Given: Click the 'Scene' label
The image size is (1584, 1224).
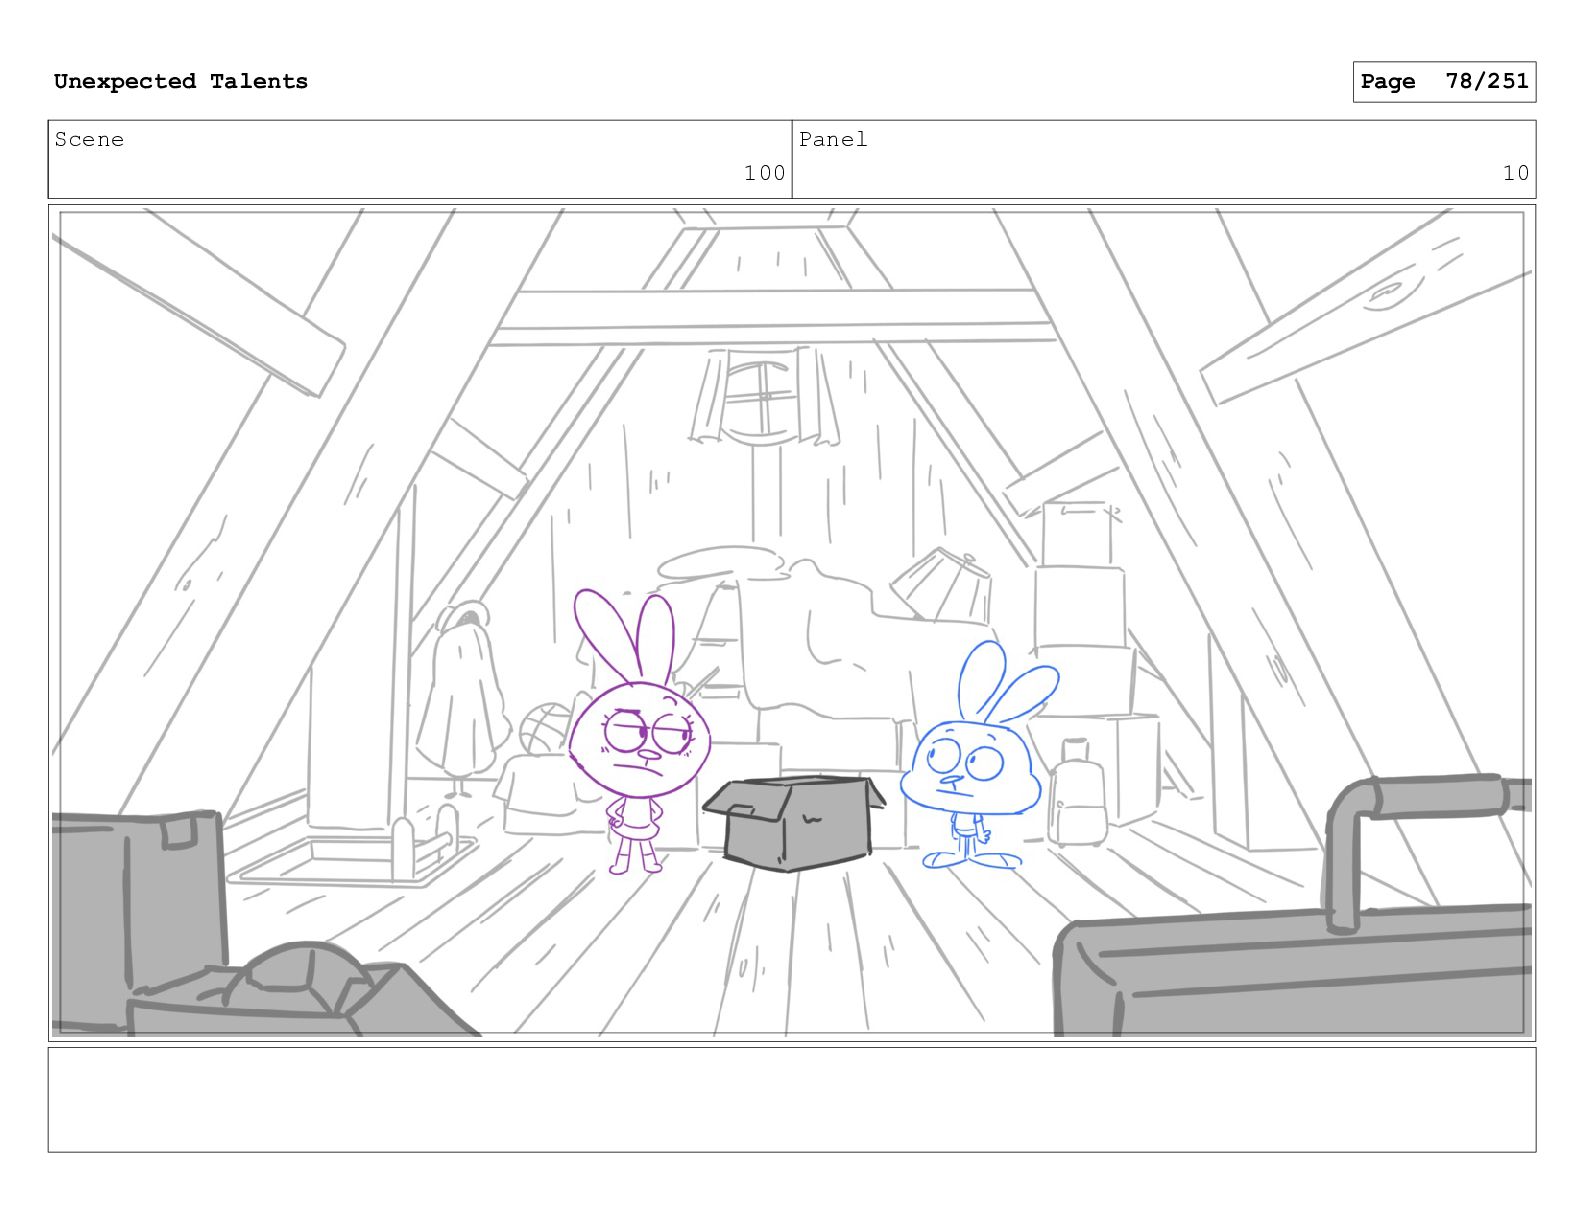Looking at the screenshot, I should [x=89, y=140].
